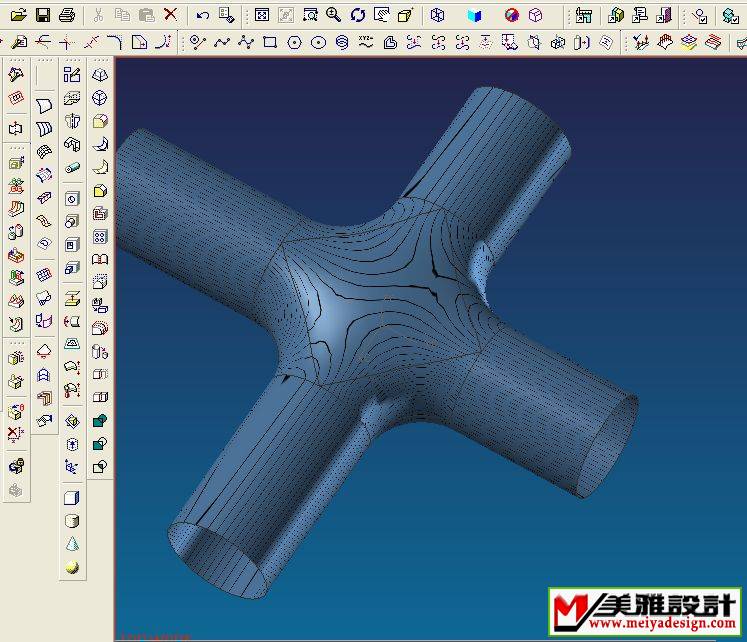Choose the yellow edge fillet block icon
The width and height of the screenshot is (747, 642).
pos(100,121)
